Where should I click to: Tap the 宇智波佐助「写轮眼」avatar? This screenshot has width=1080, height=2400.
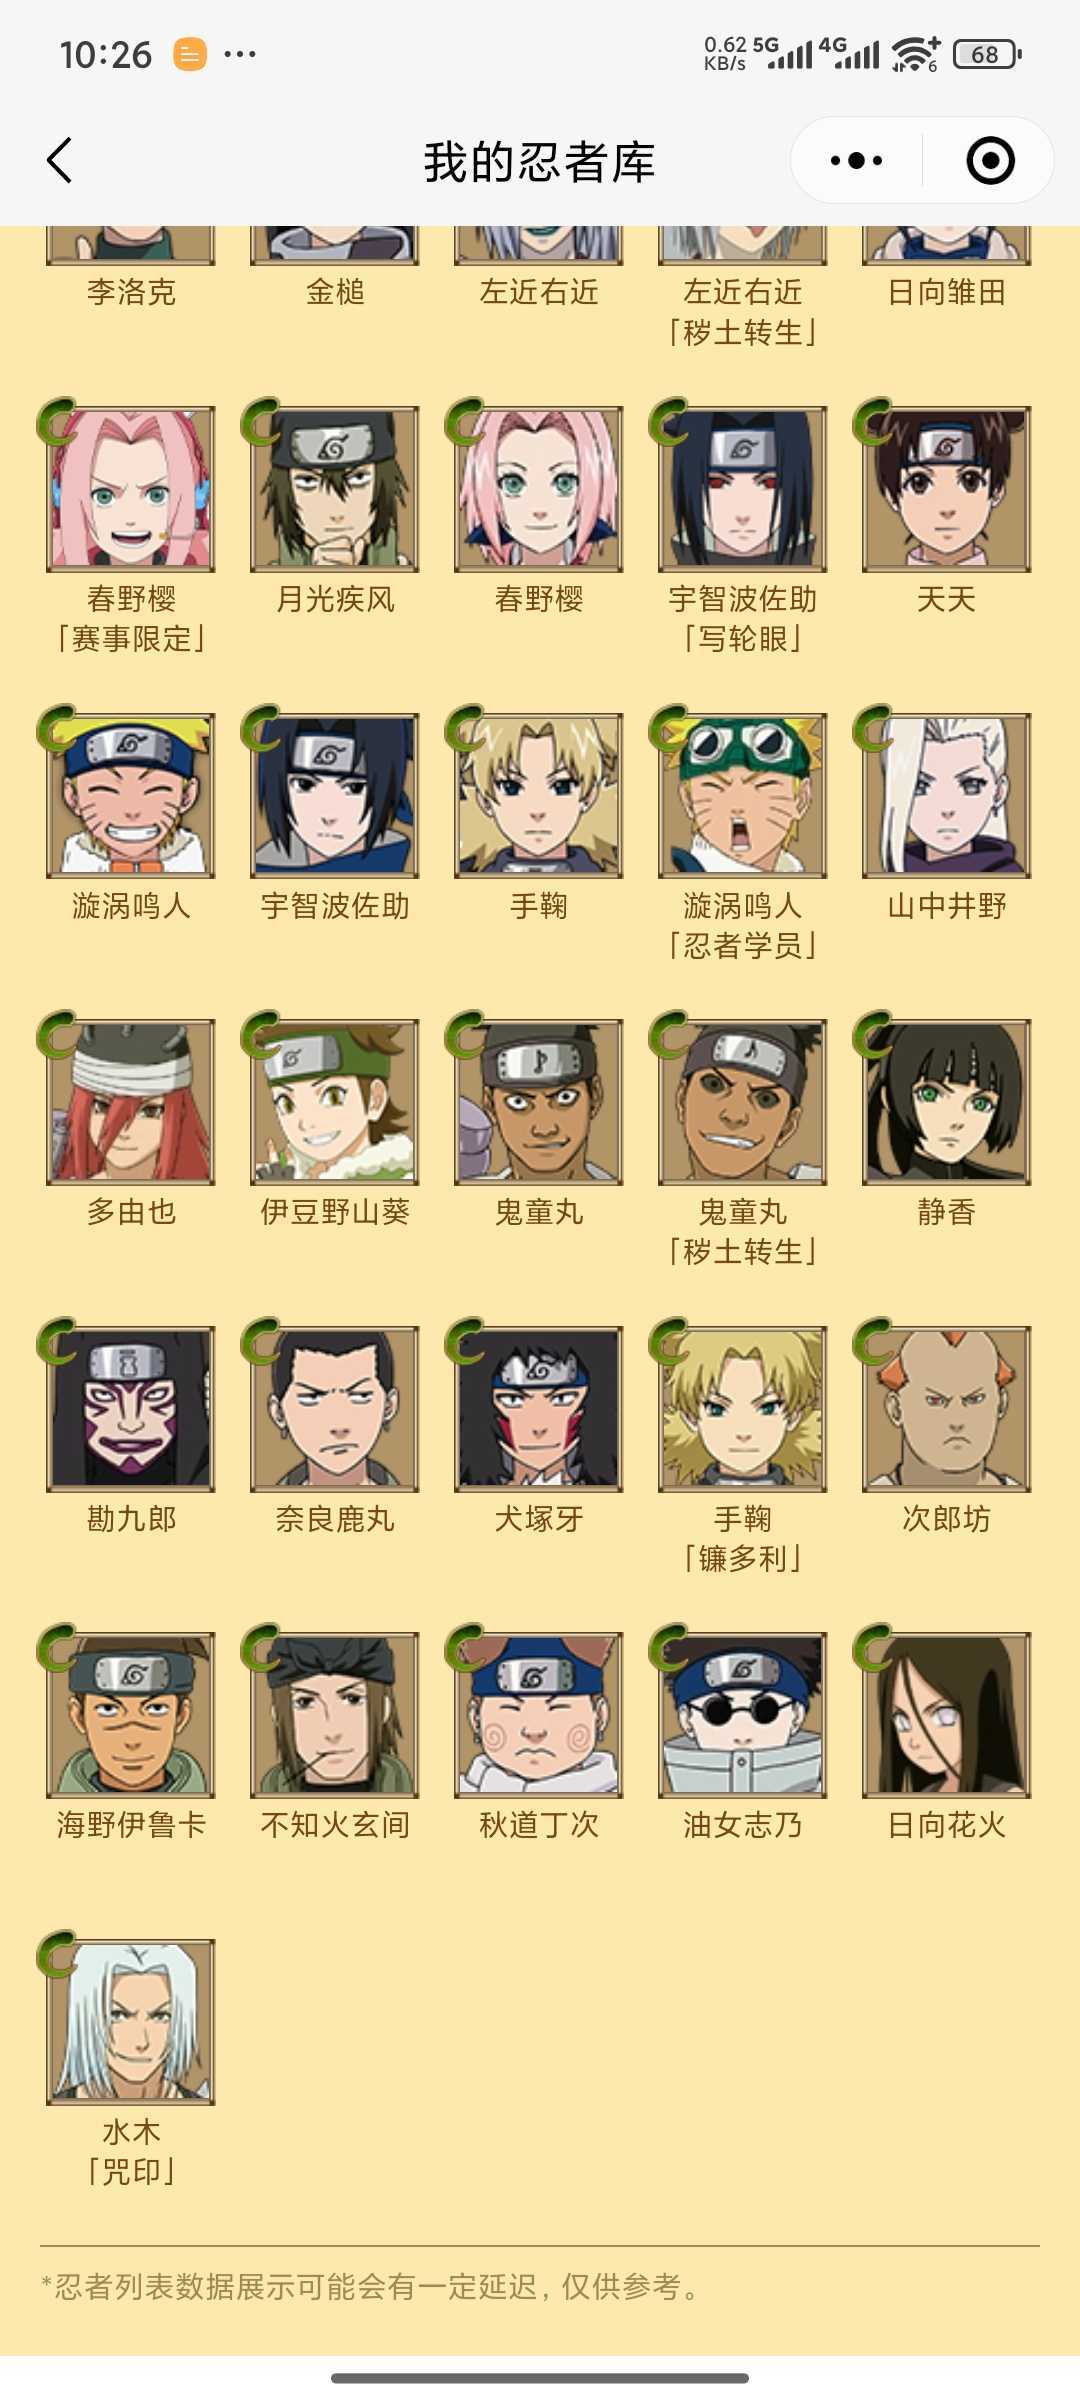coord(743,489)
